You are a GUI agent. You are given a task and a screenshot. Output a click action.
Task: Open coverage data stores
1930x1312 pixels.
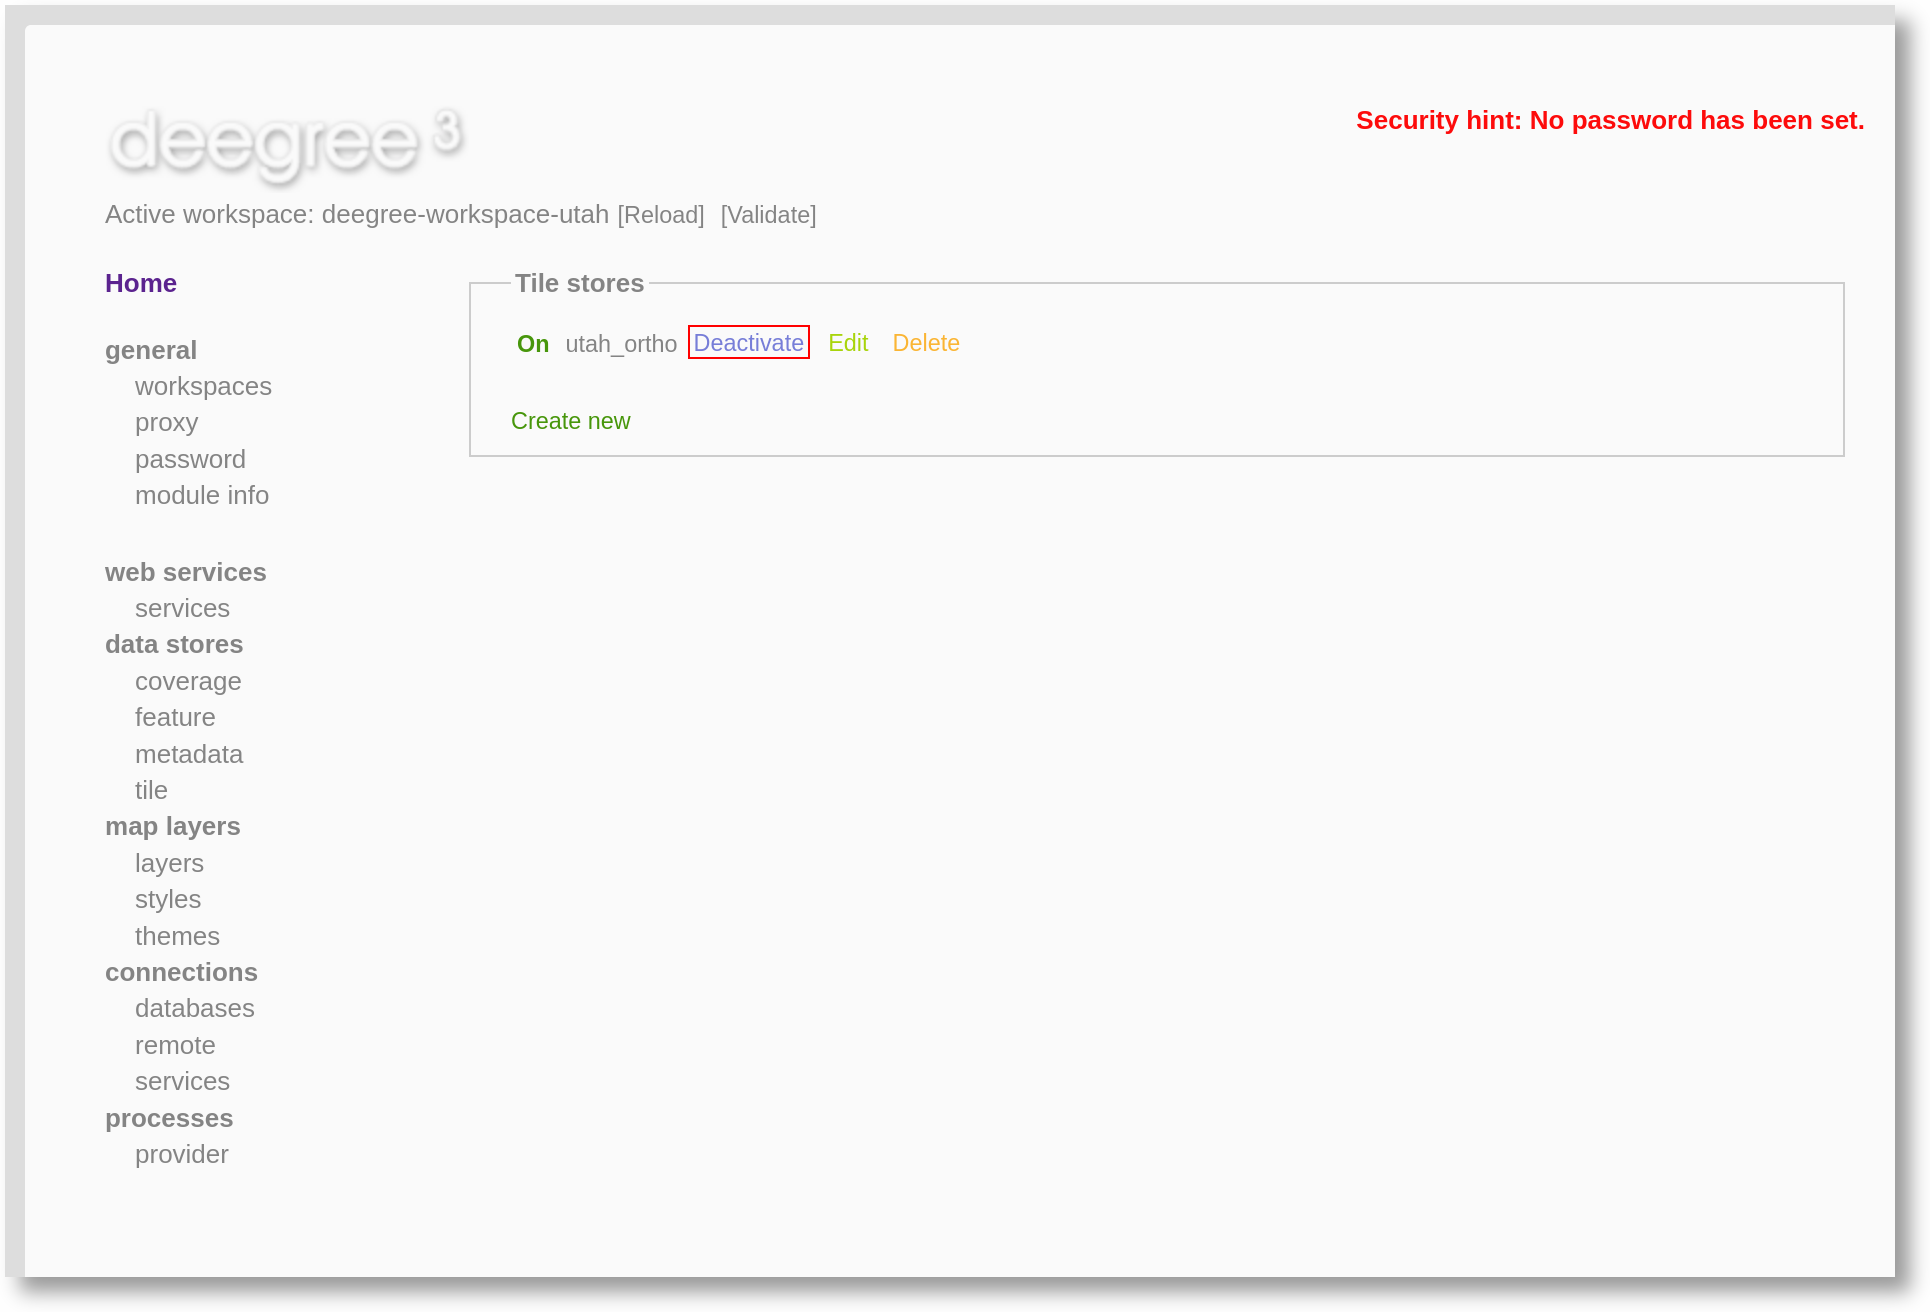click(x=188, y=681)
